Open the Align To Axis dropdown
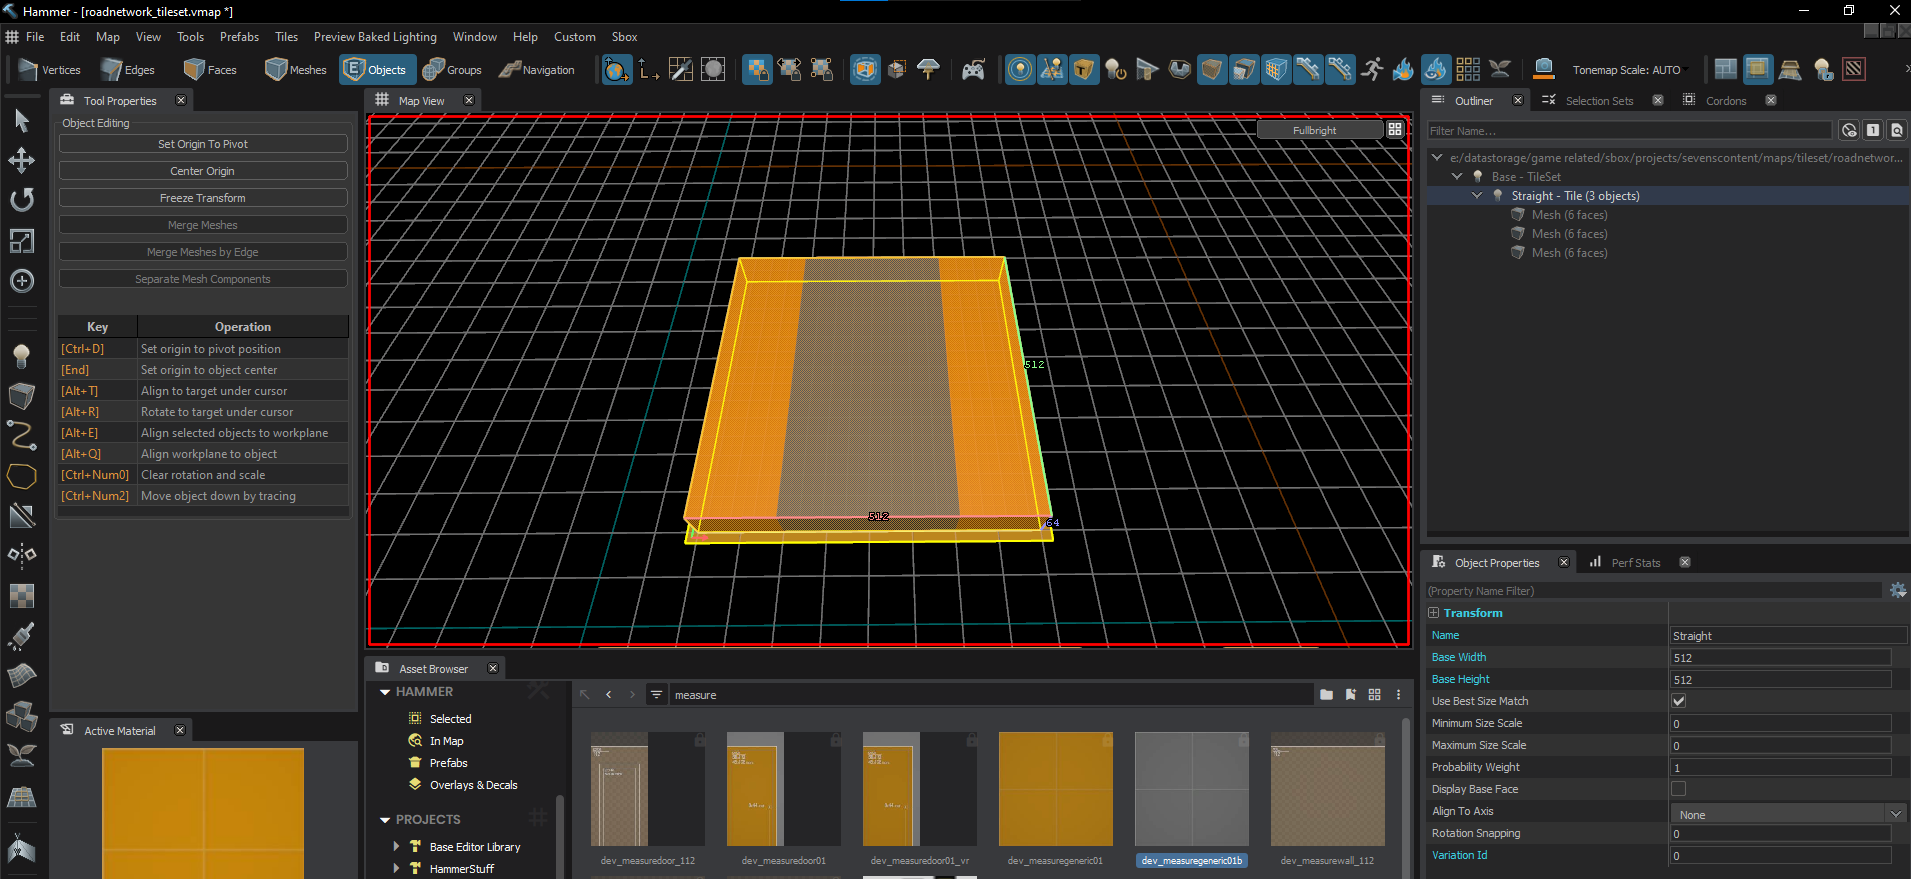 [1789, 815]
